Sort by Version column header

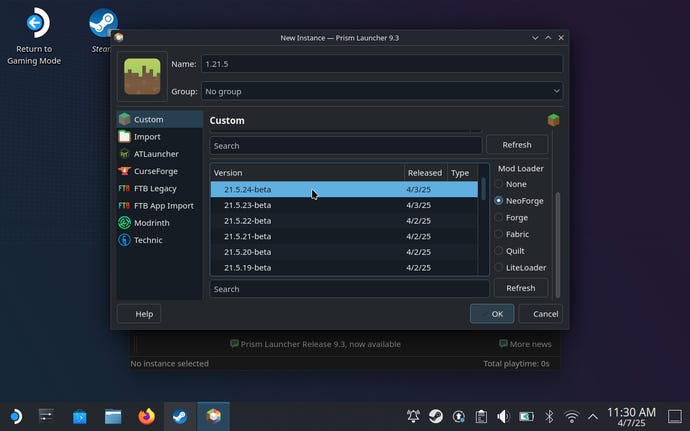pyautogui.click(x=307, y=173)
